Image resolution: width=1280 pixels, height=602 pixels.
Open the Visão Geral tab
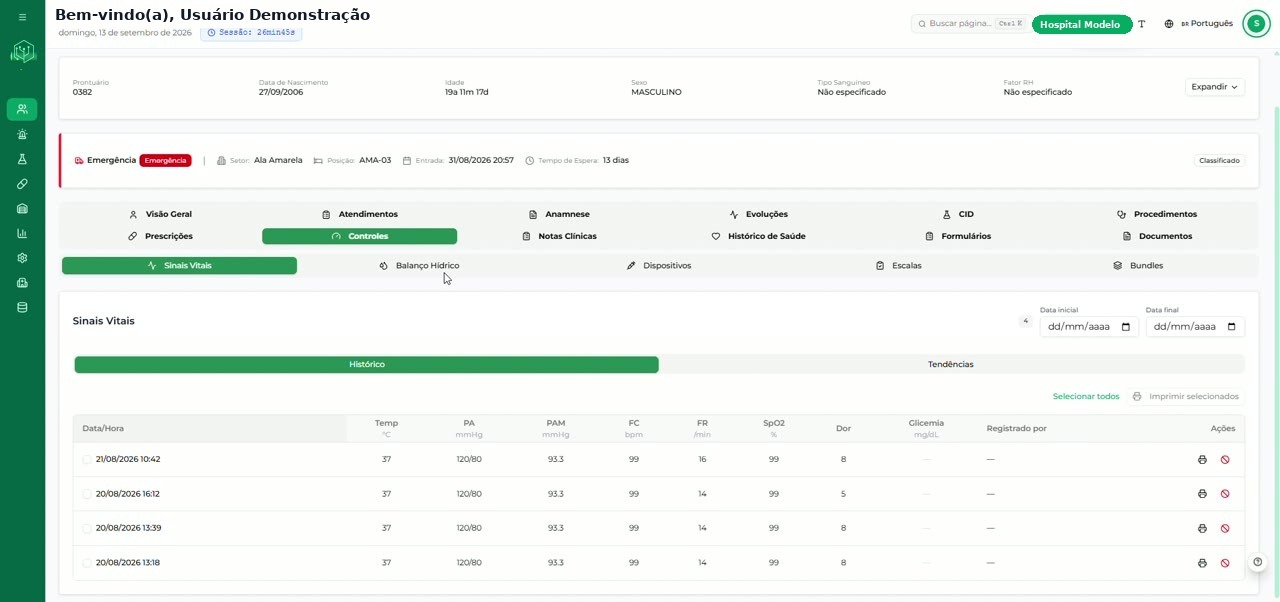click(x=160, y=214)
